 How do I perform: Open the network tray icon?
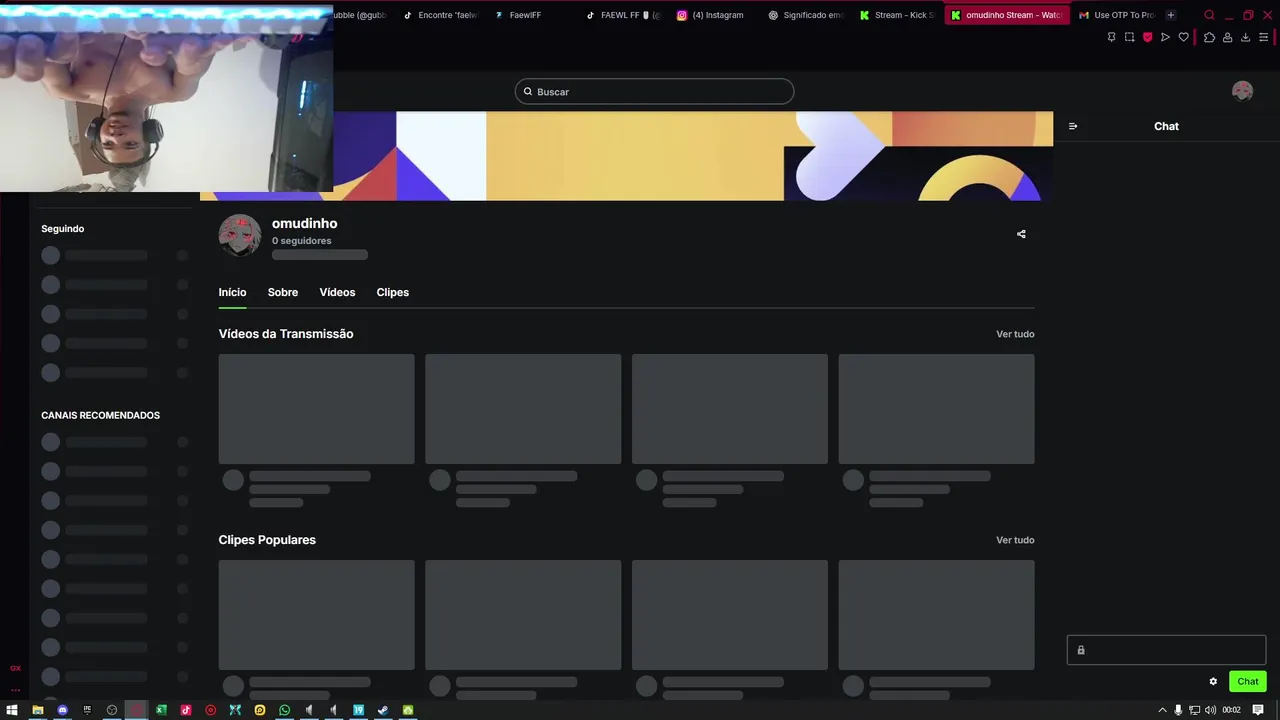[x=1194, y=710]
